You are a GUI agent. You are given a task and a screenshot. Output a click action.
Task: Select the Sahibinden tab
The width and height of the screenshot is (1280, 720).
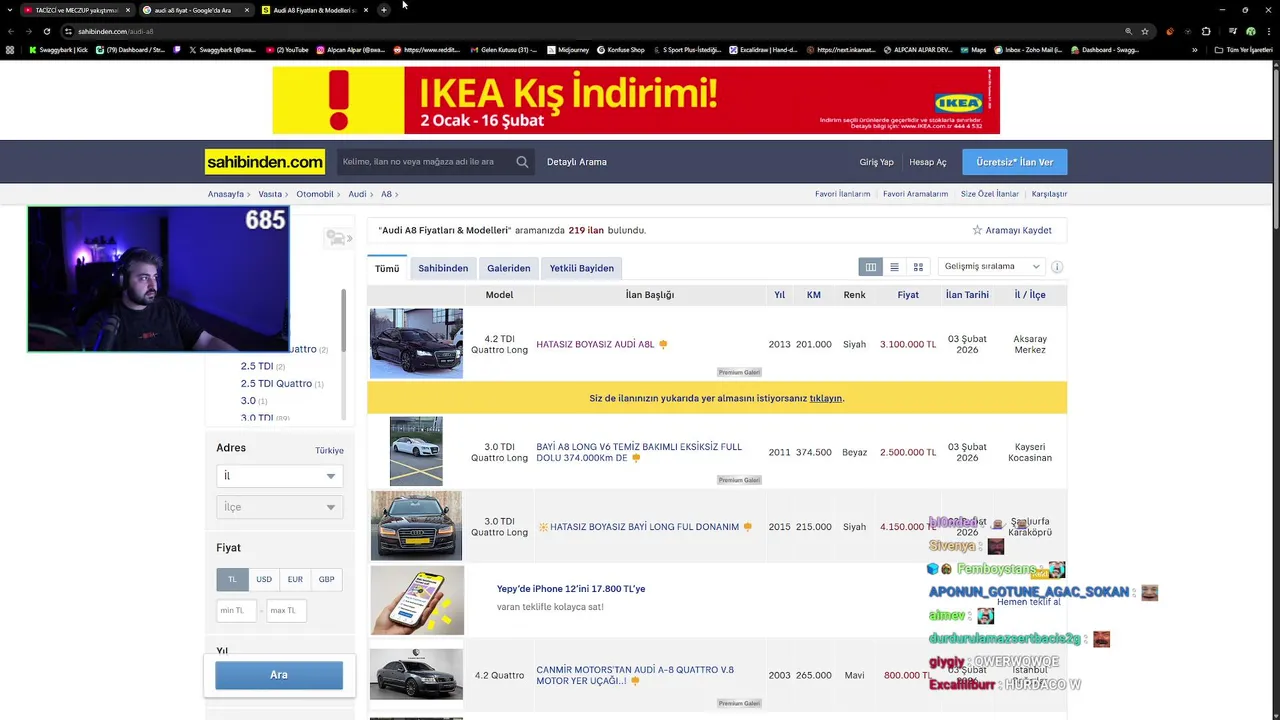click(443, 268)
